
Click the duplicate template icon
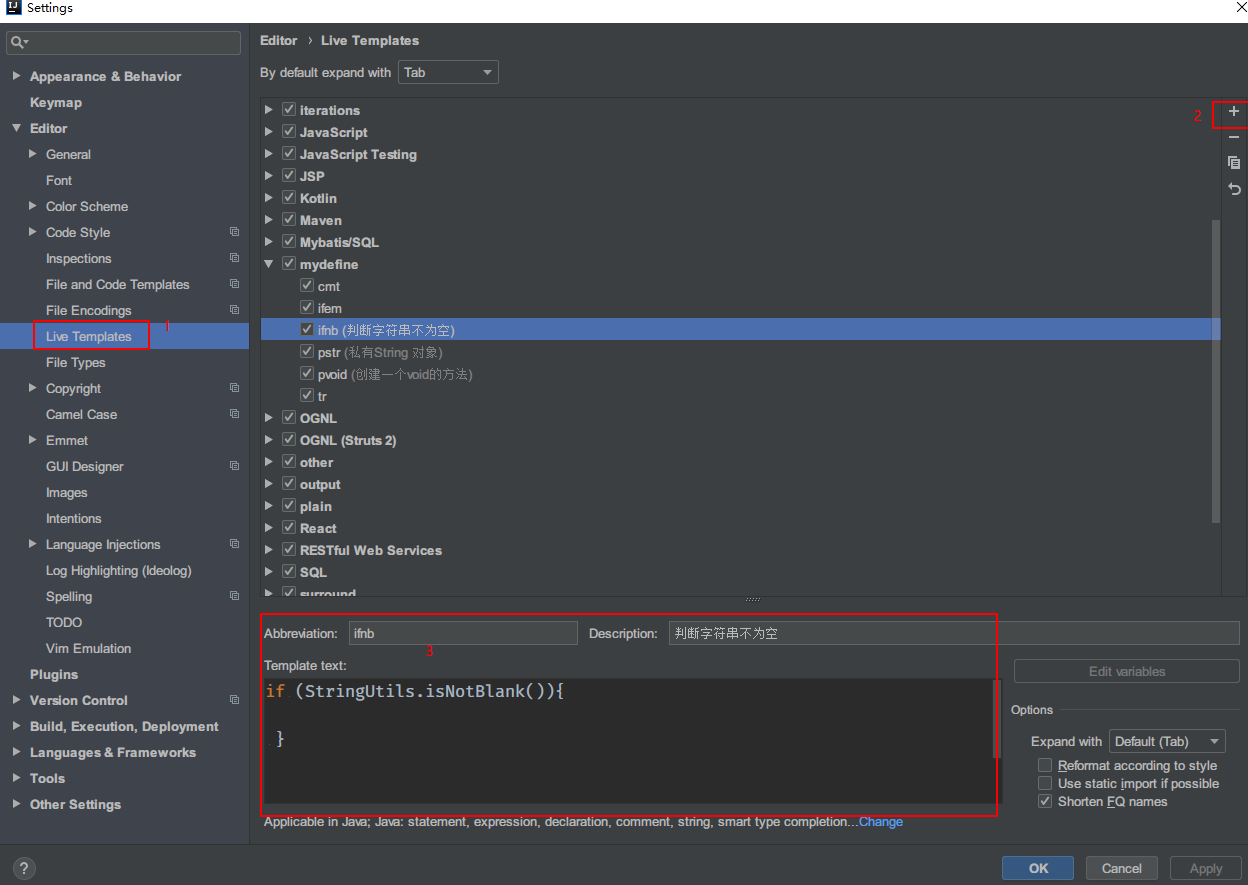point(1234,163)
